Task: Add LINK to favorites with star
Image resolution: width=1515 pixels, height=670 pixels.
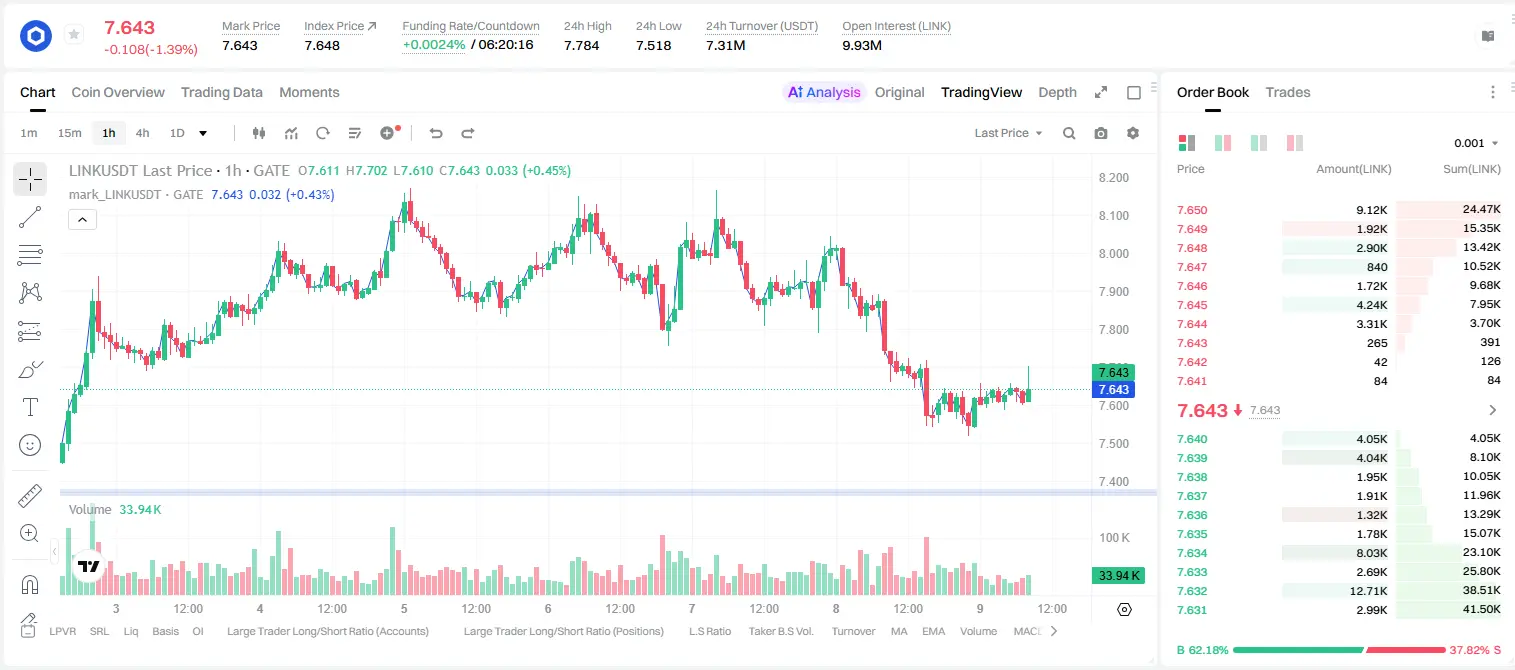Action: click(74, 35)
